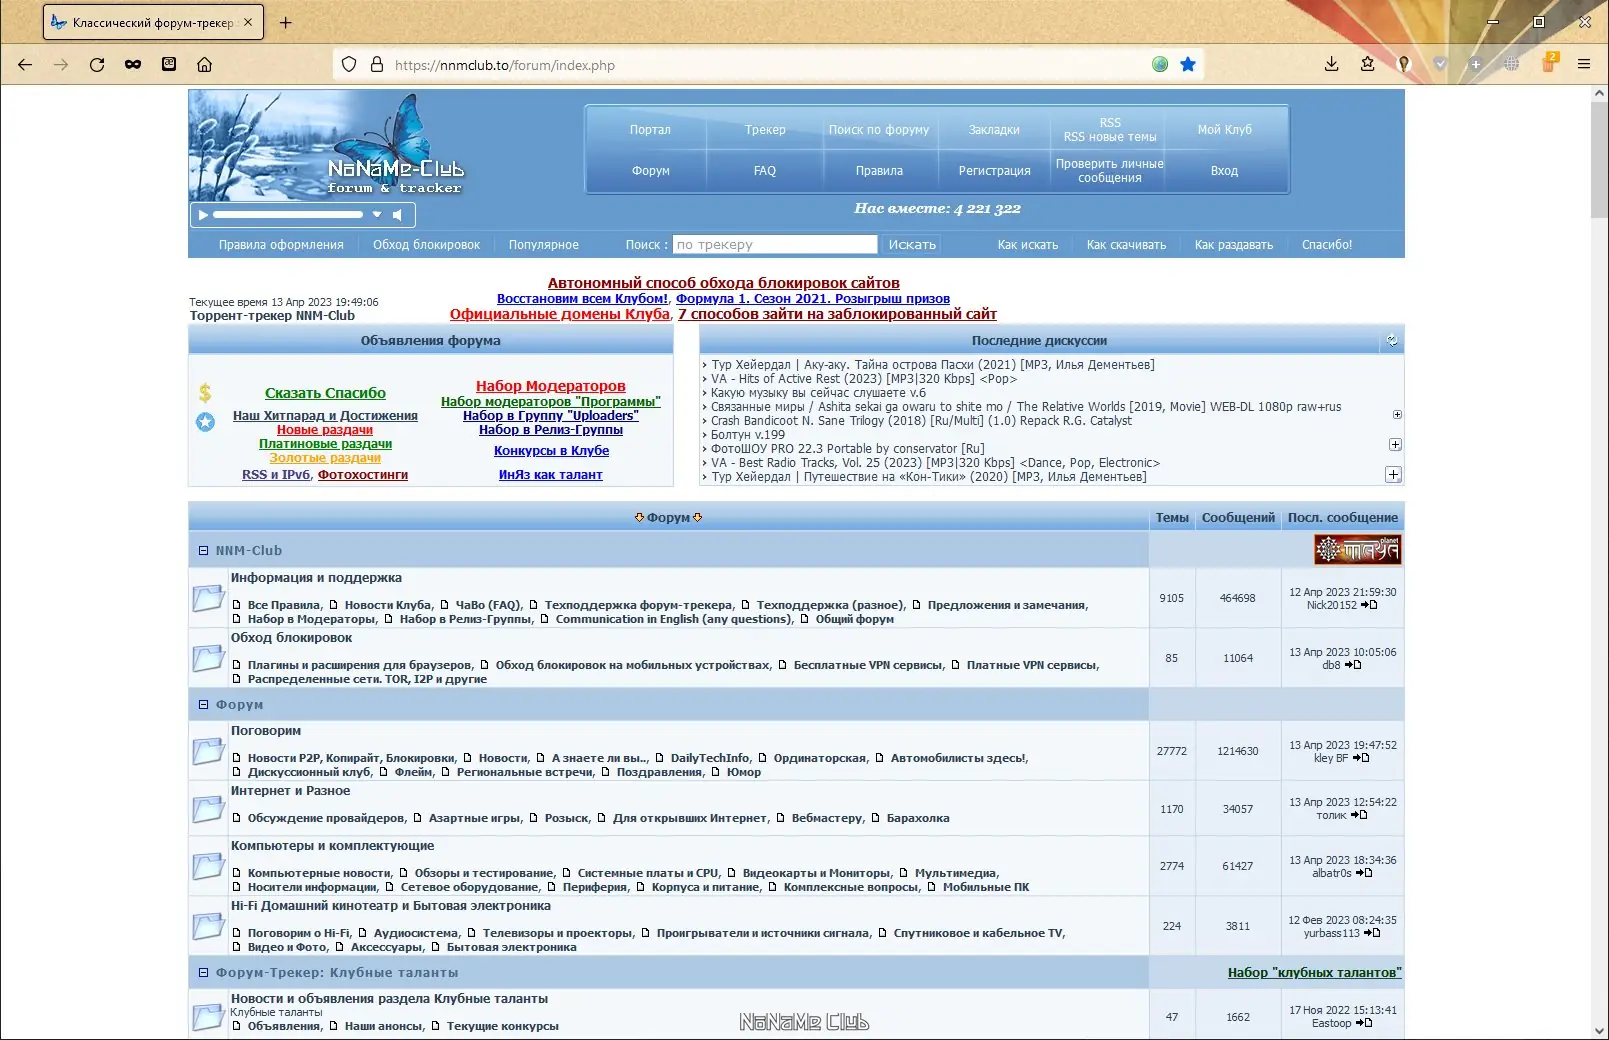This screenshot has height=1040, width=1609.
Task: Click the Искать search button
Action: [912, 245]
